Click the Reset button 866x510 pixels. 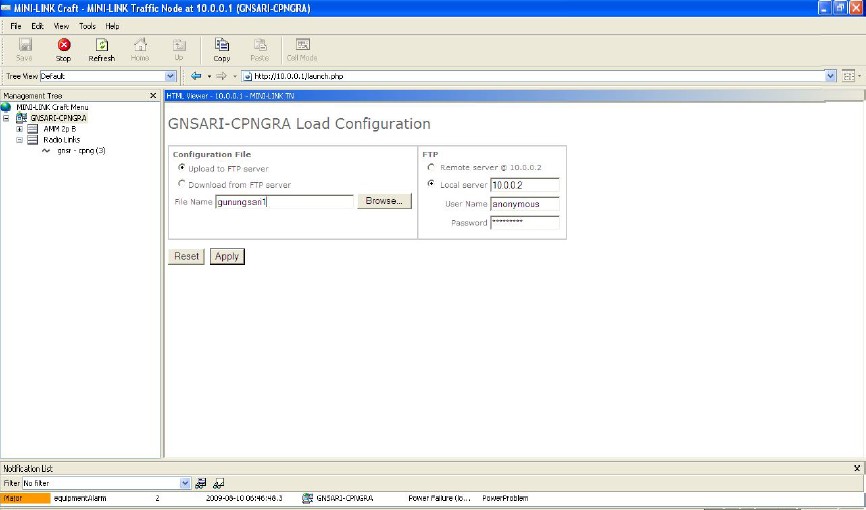[186, 256]
